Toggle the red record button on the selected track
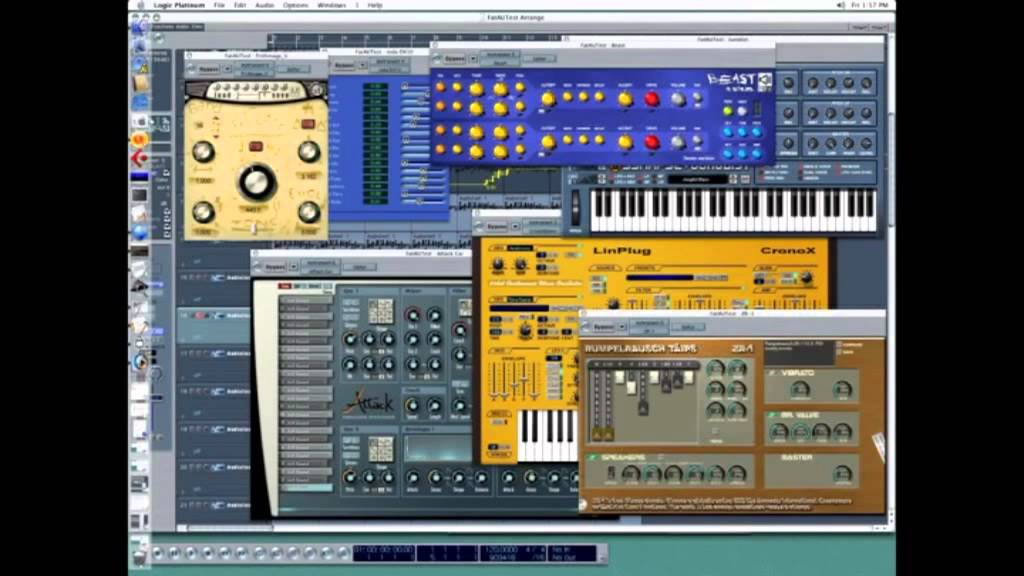 tap(200, 316)
